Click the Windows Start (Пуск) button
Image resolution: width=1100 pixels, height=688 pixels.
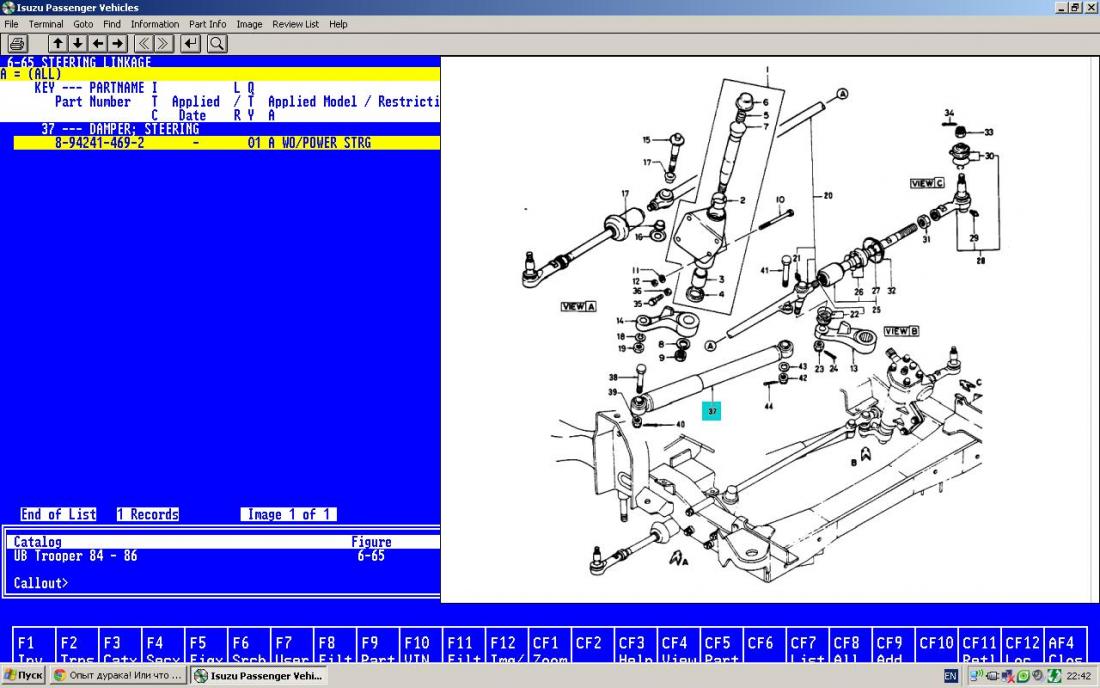(x=24, y=675)
